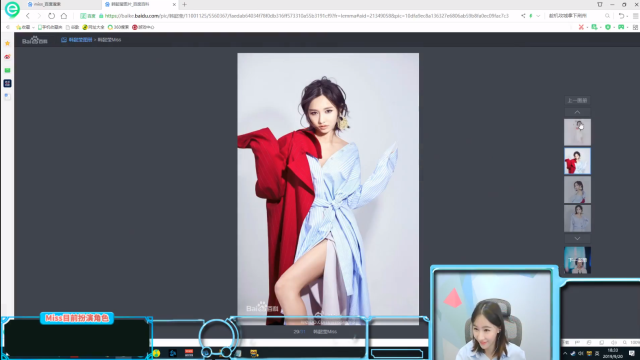Open the game center bookmark
This screenshot has width=640, height=360.
pos(143,27)
